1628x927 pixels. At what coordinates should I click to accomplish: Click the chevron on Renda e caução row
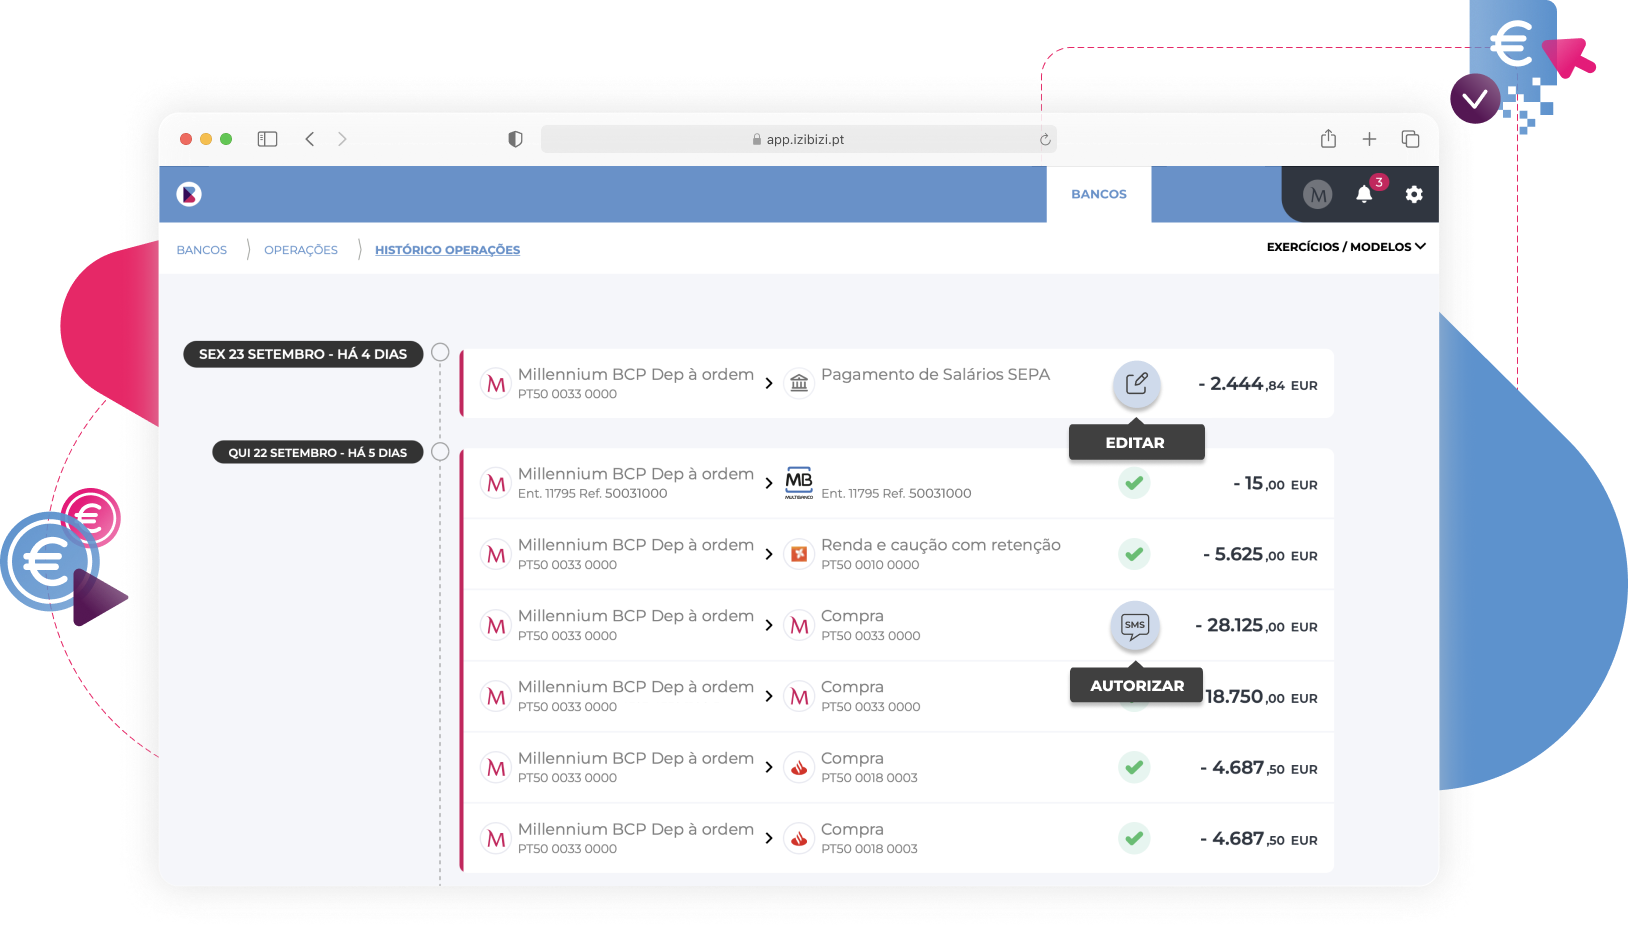(769, 554)
